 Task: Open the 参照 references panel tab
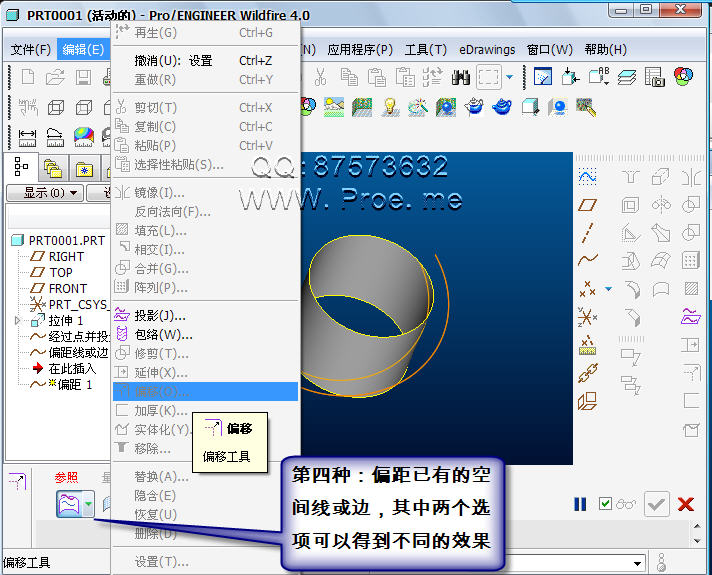66,477
